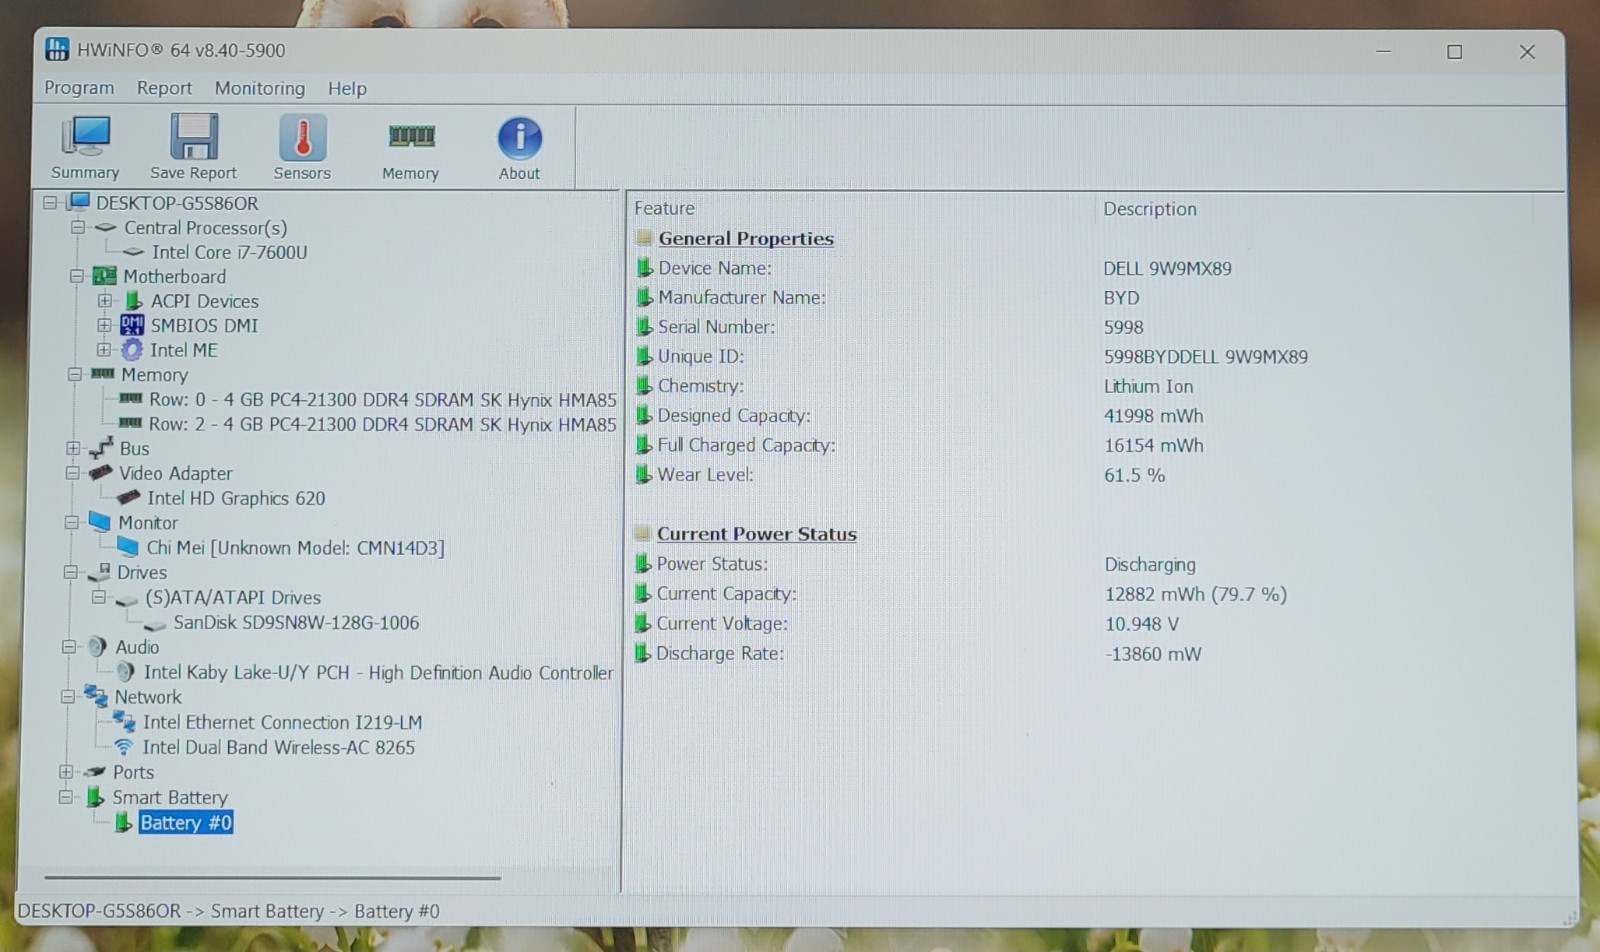
Task: Collapse the Network node
Action: pos(68,697)
